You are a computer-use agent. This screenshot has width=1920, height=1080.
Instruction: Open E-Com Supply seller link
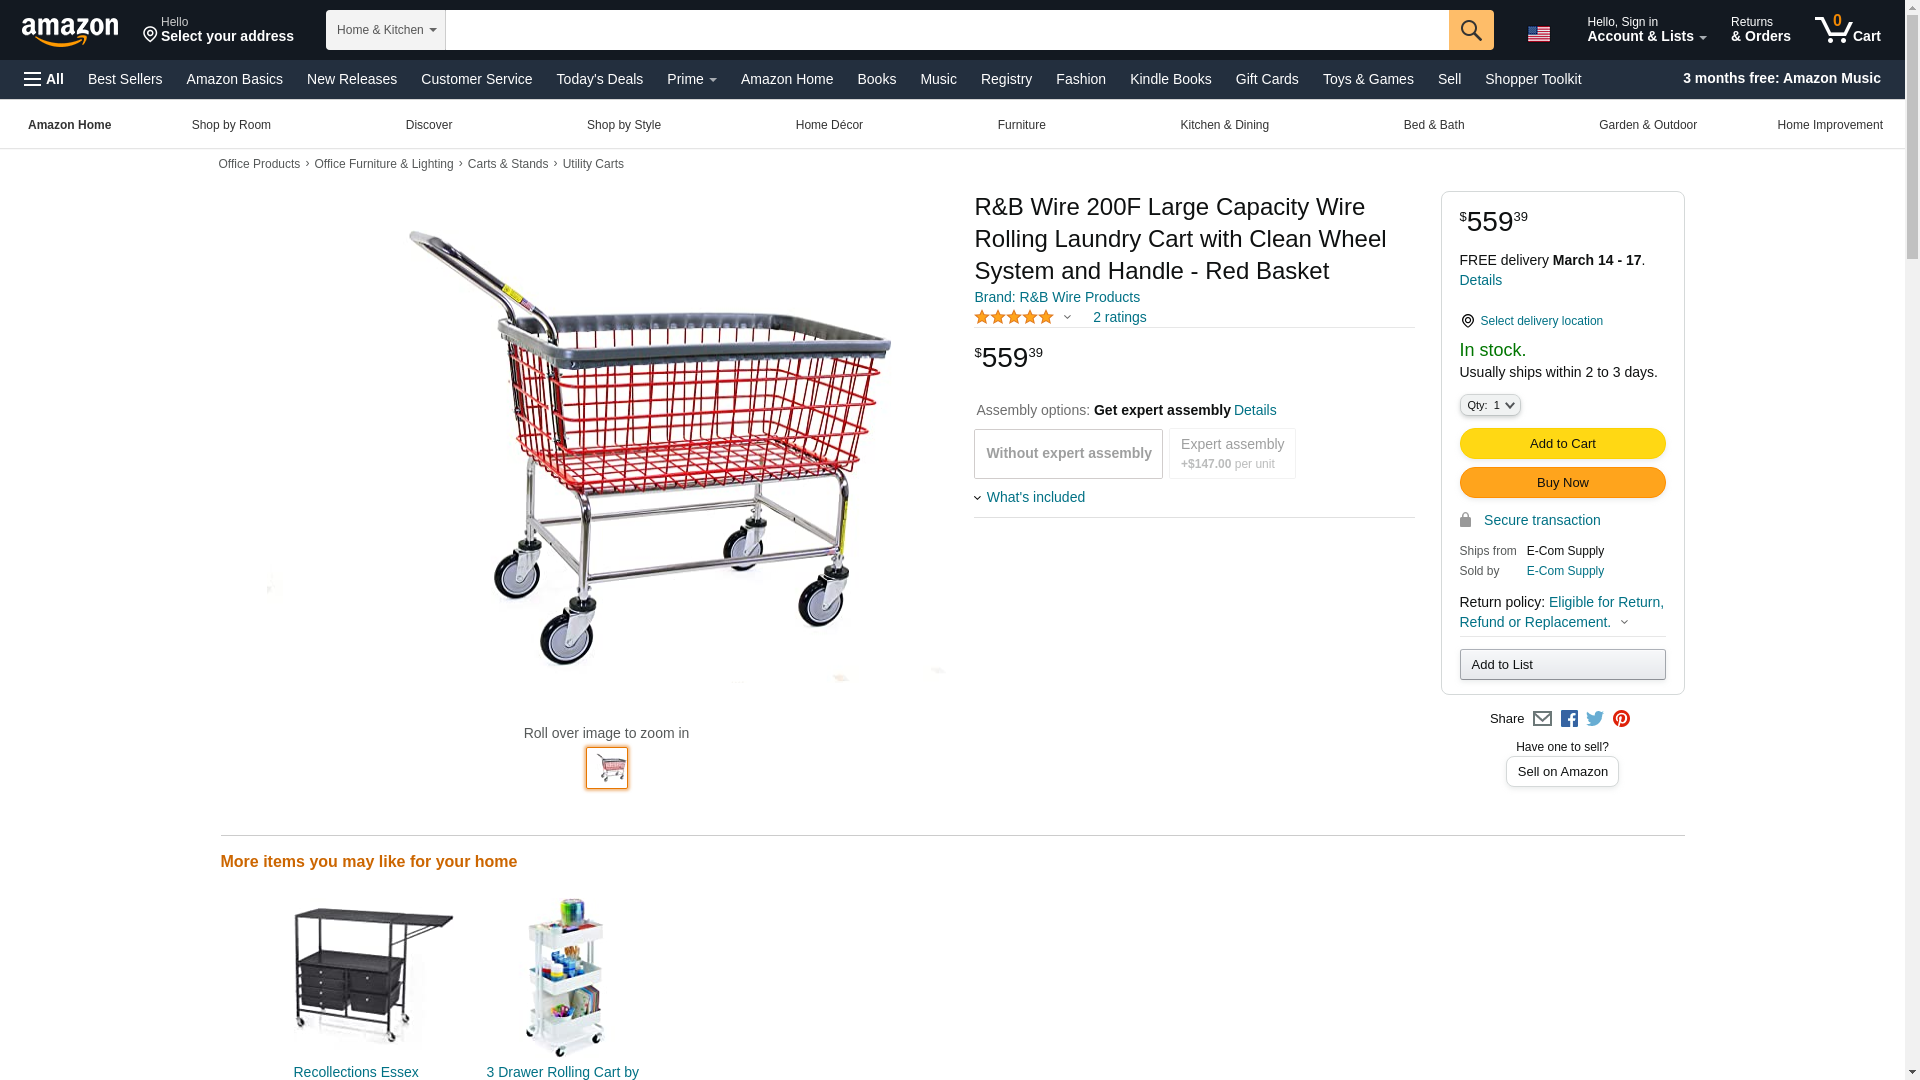point(1565,571)
